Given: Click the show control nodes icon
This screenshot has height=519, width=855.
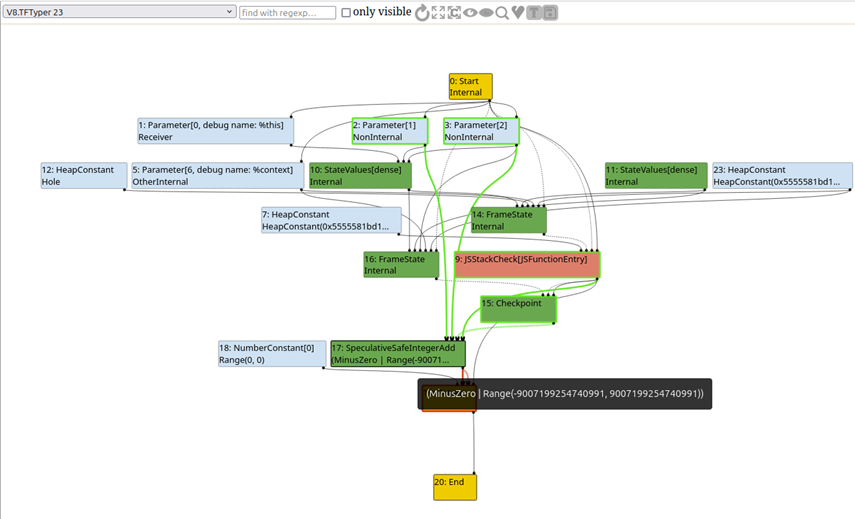Looking at the screenshot, I should tap(454, 13).
